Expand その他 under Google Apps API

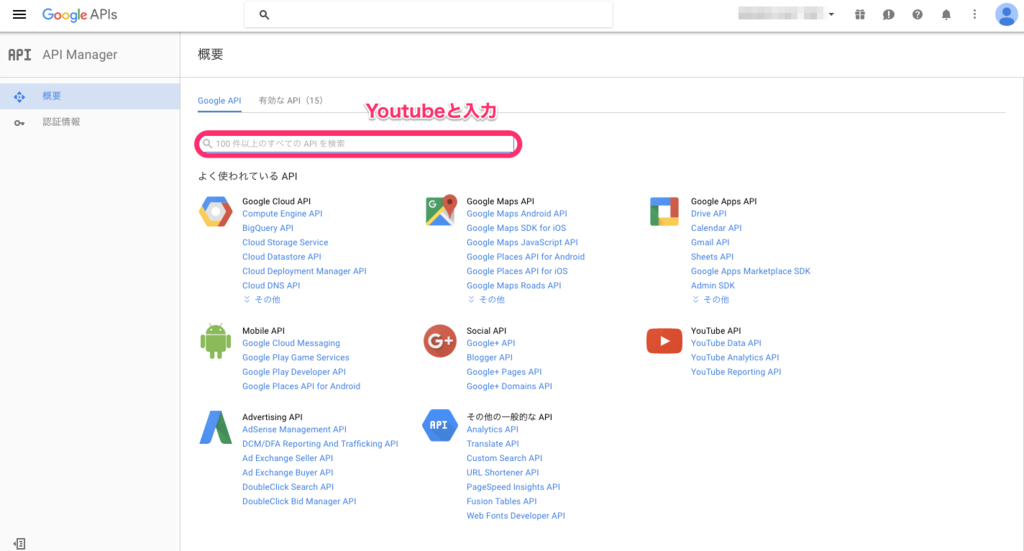pyautogui.click(x=711, y=300)
